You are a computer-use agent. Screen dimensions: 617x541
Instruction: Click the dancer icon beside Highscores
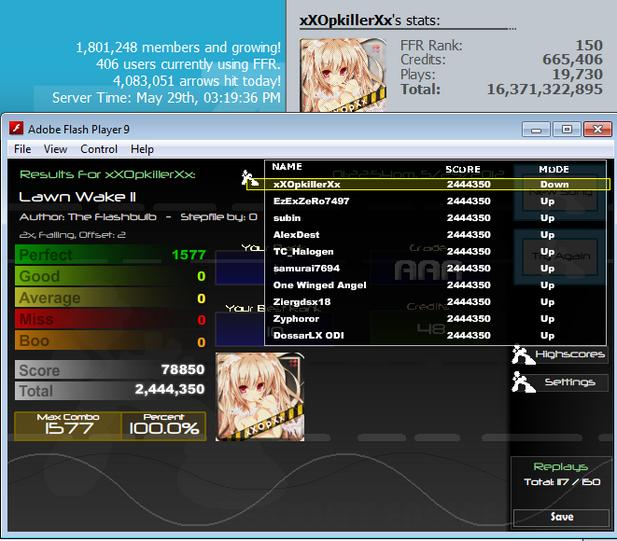522,355
